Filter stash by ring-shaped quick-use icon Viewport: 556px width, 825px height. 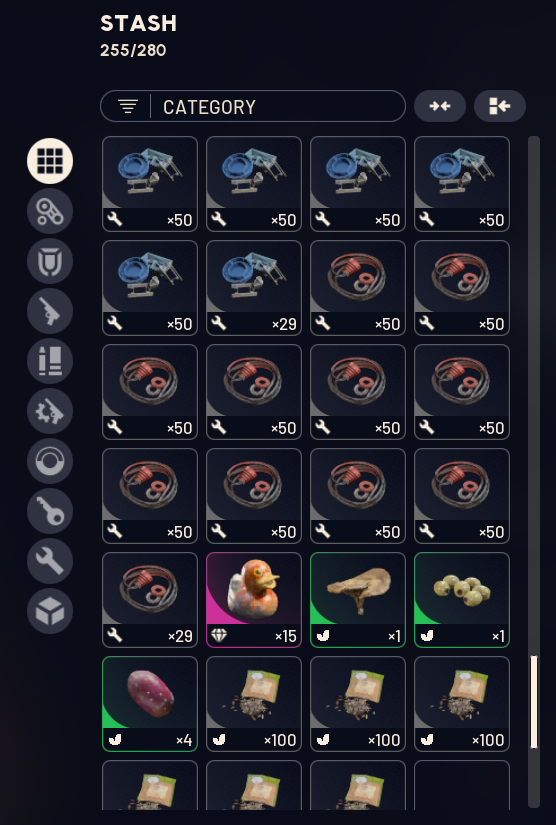[50, 461]
